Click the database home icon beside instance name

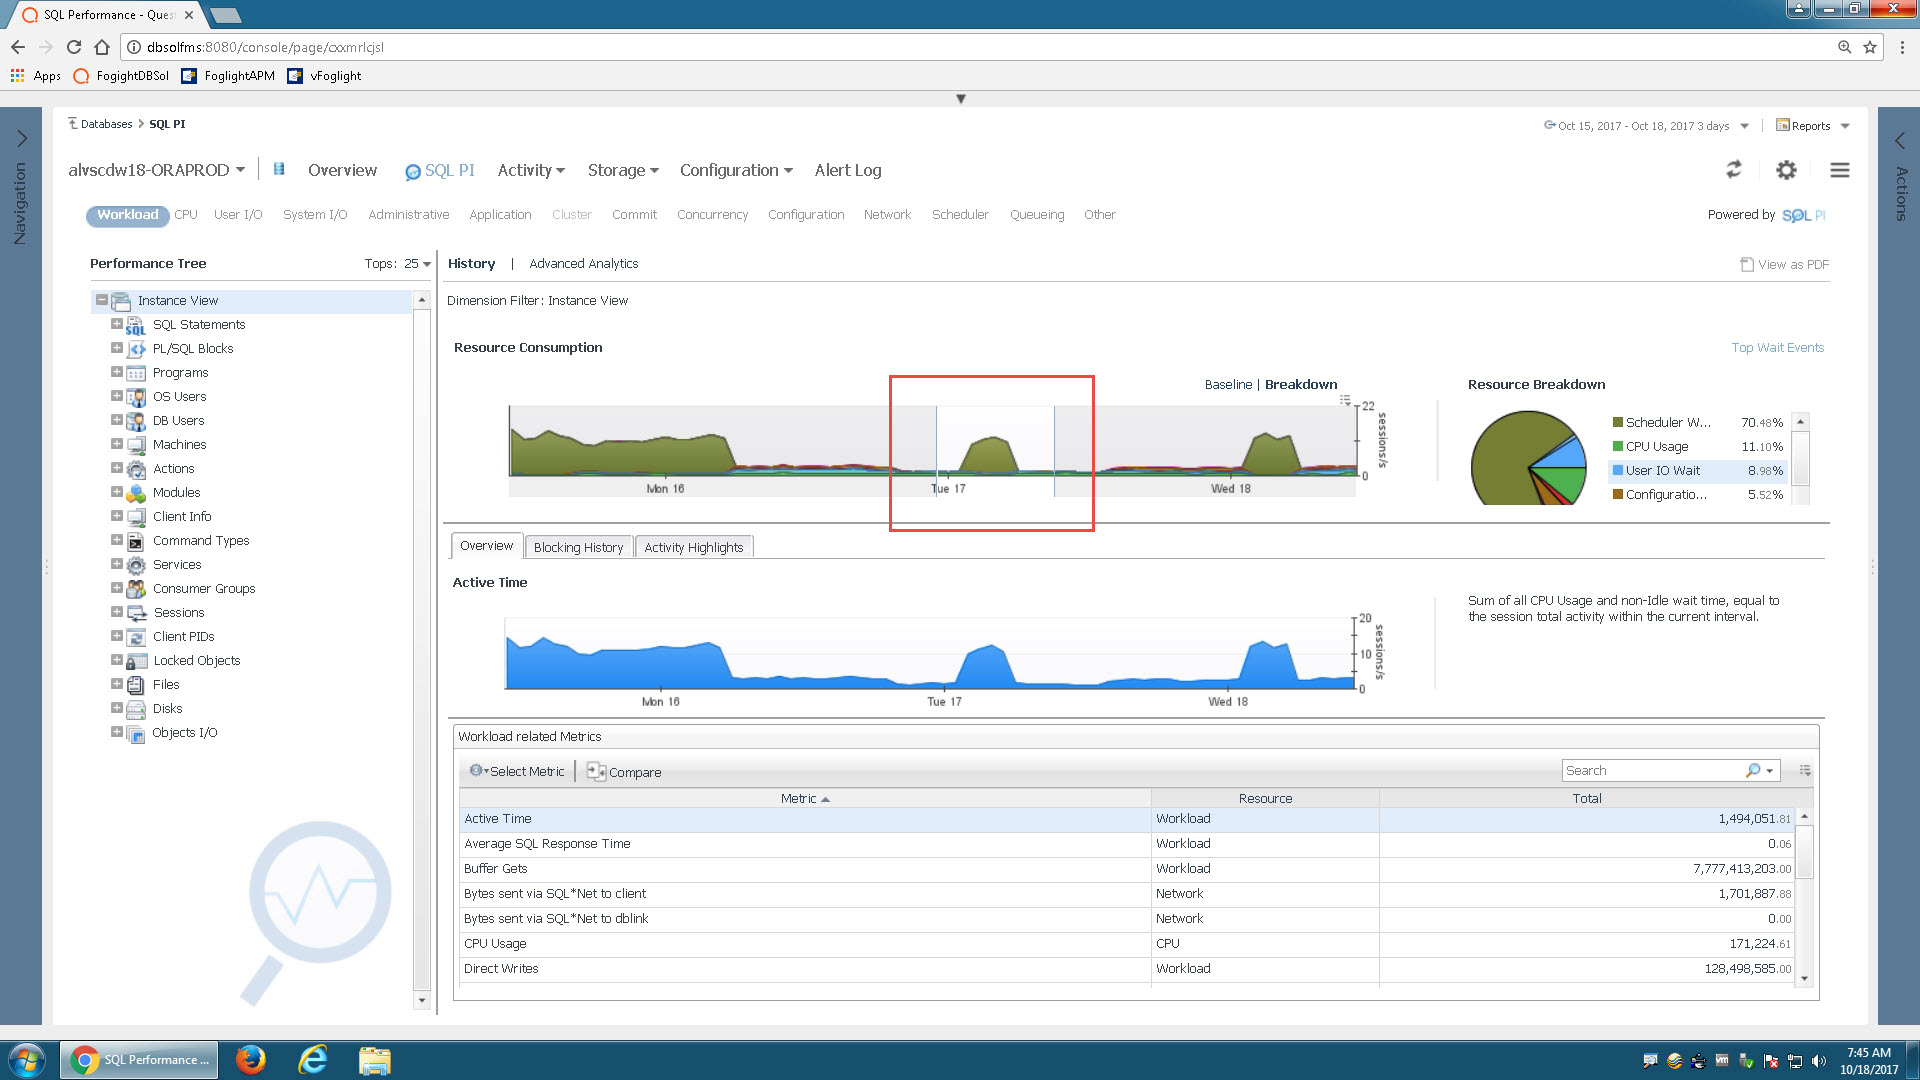point(279,169)
